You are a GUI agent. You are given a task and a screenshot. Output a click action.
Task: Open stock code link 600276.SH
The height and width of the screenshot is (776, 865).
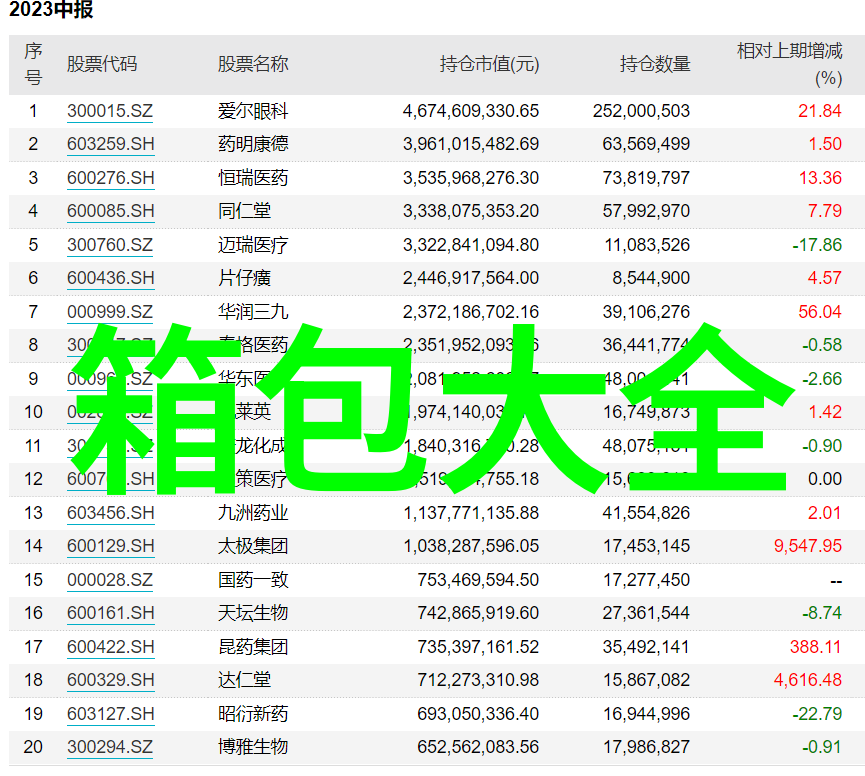point(110,178)
